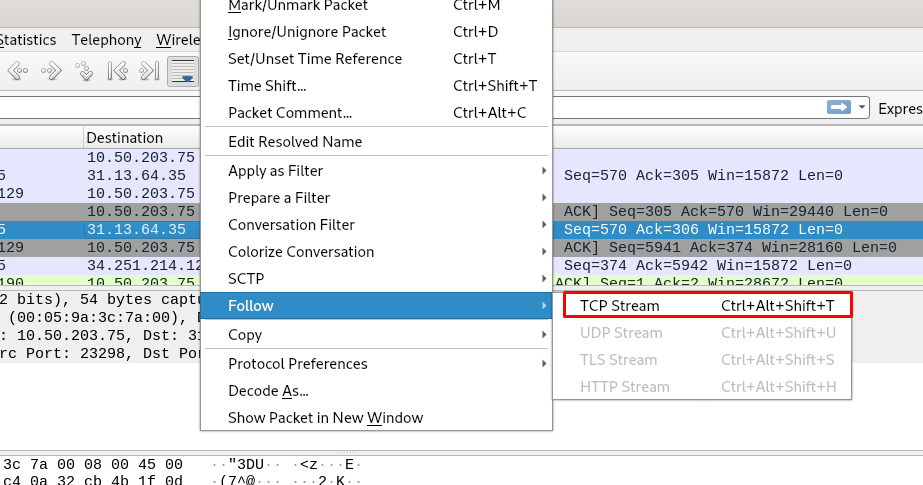Open display filter history dropdown

[x=862, y=108]
